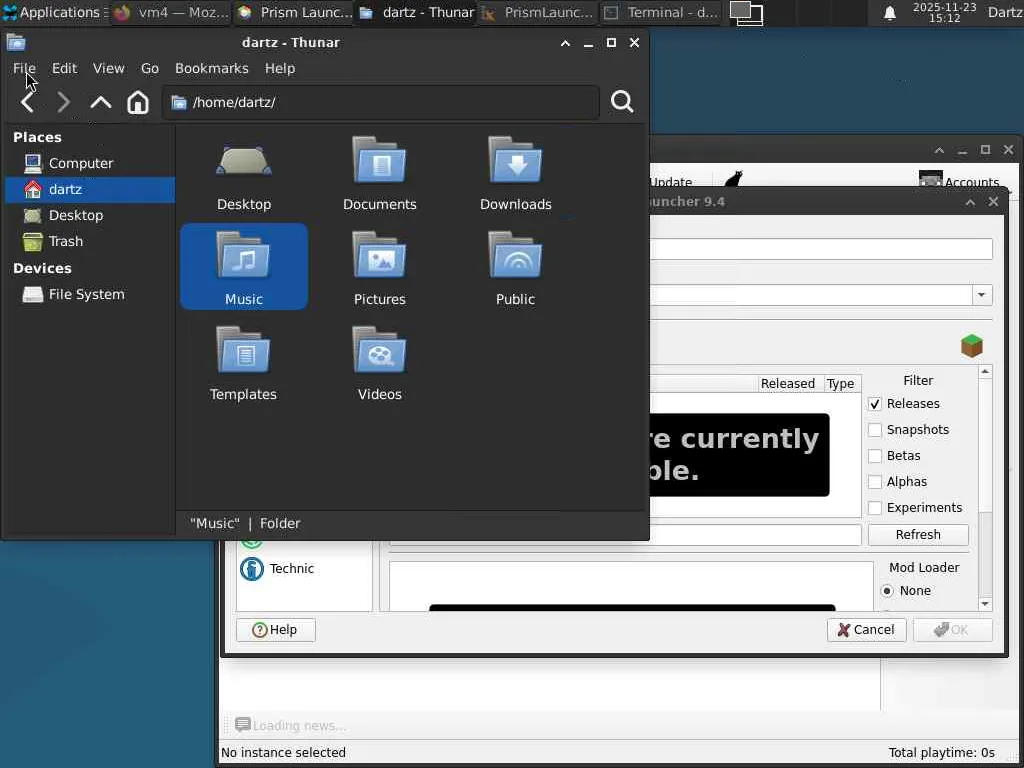Sort version list by Type column

[x=840, y=383]
